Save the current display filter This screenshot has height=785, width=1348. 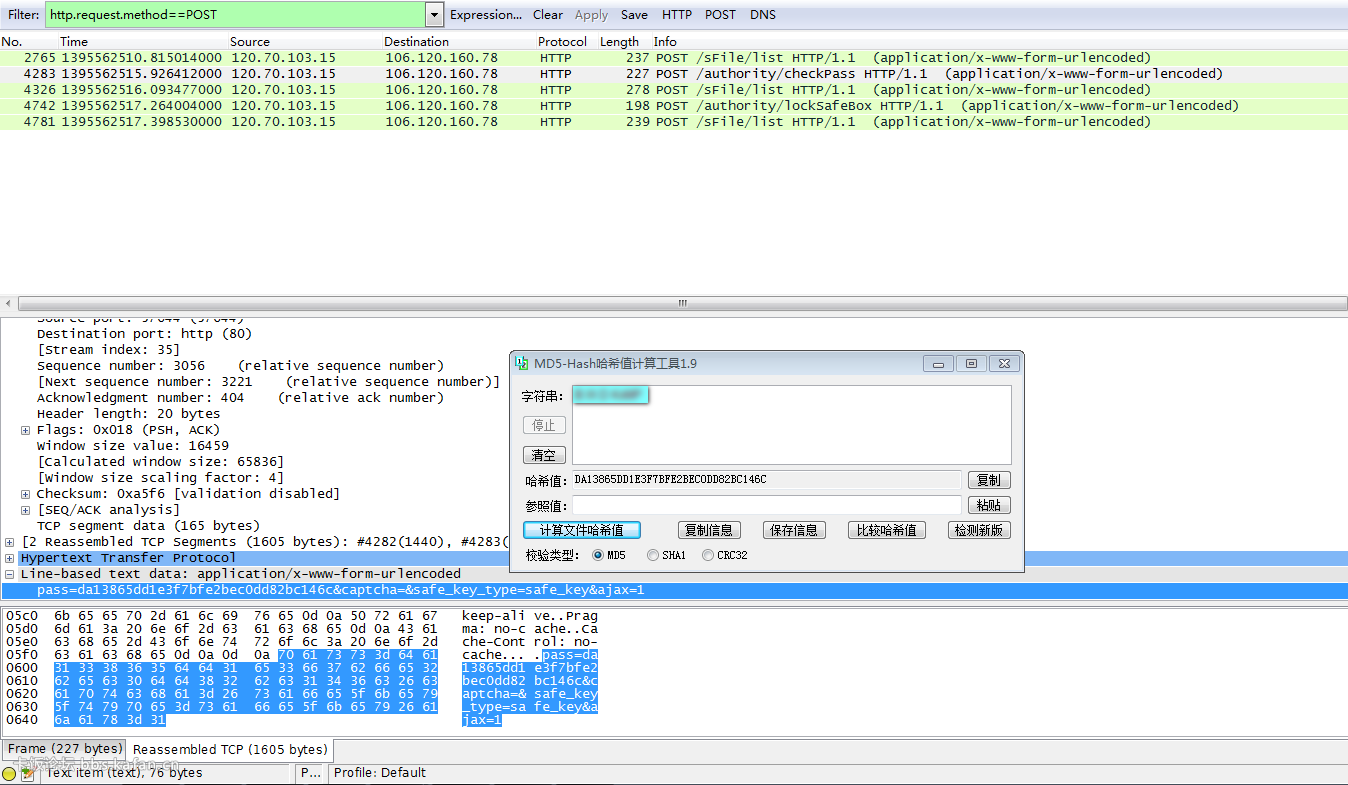(x=634, y=15)
